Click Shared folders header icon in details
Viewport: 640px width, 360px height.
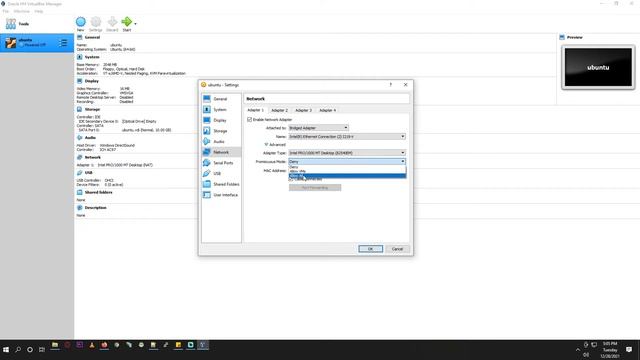pos(80,192)
